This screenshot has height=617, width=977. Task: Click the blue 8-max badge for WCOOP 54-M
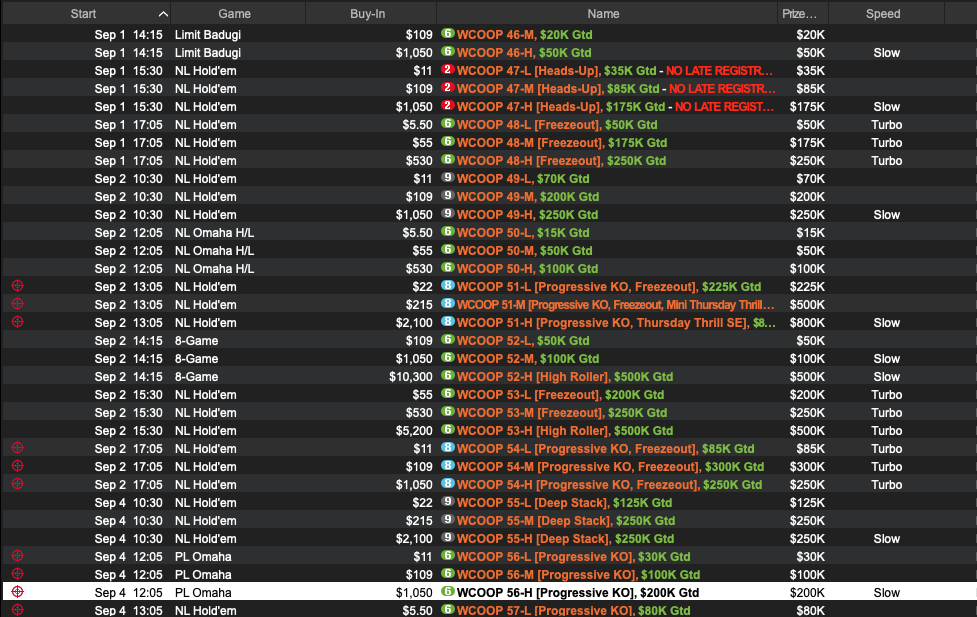[x=447, y=466]
